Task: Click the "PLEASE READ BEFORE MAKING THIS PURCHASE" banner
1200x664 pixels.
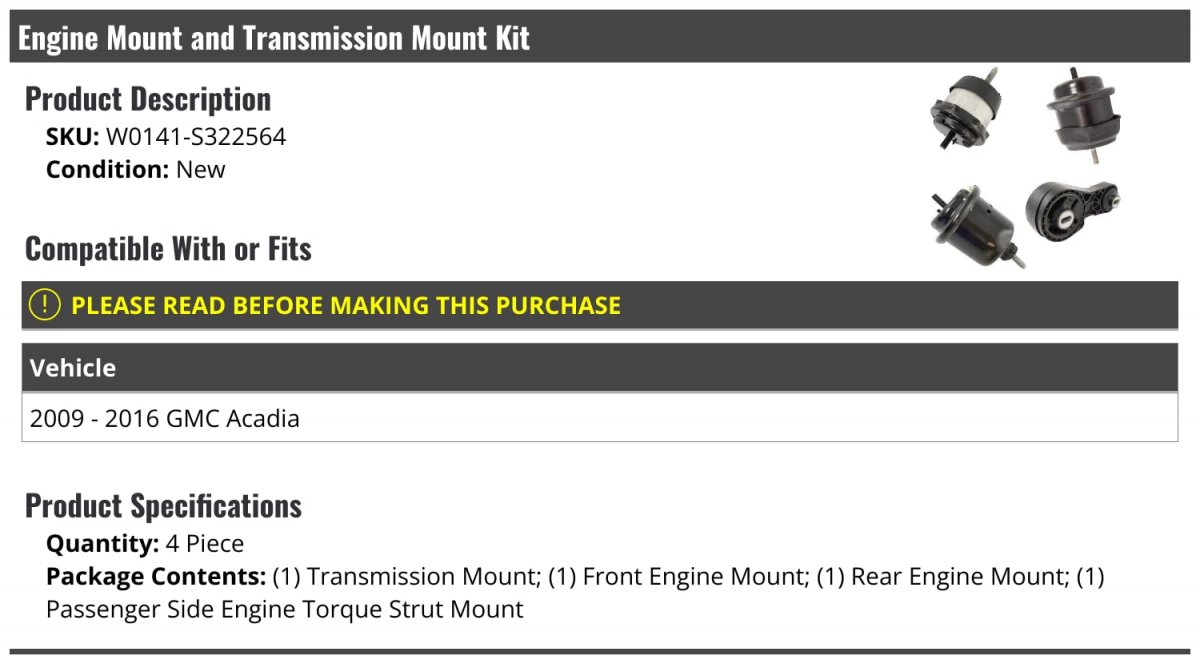Action: pyautogui.click(x=346, y=305)
